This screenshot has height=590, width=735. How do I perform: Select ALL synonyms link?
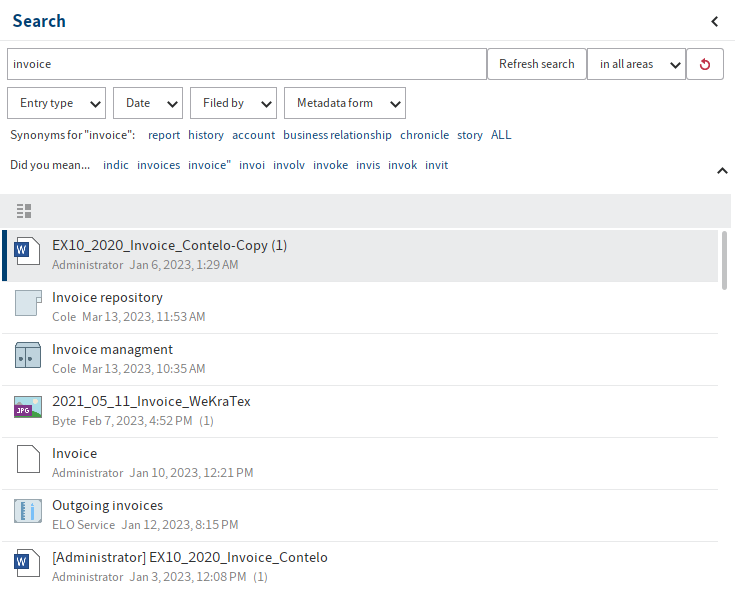[x=501, y=135]
